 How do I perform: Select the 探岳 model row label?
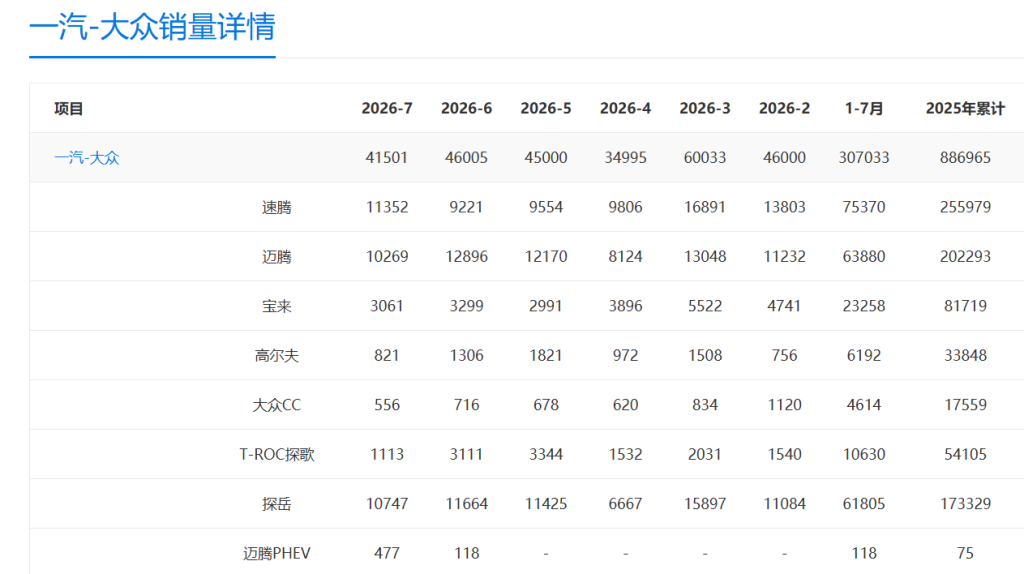[276, 504]
